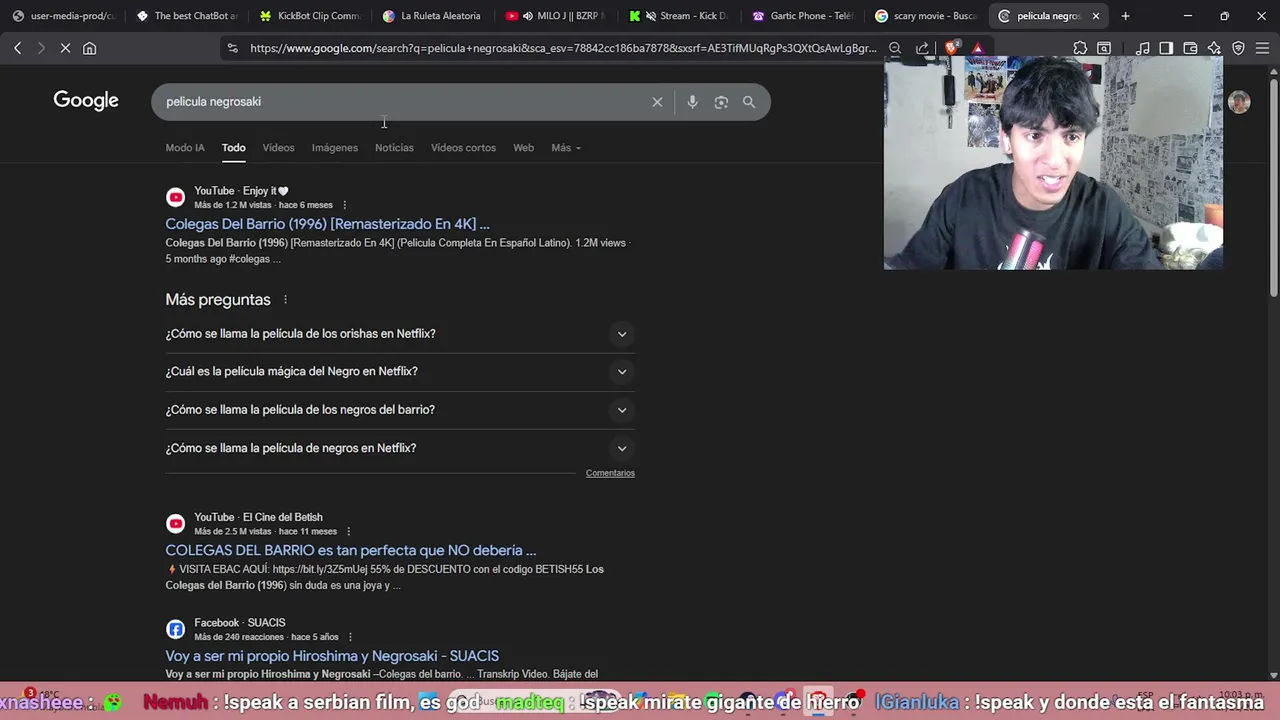Viewport: 1280px width, 720px height.
Task: Search by image with Google Lens
Action: (x=721, y=102)
